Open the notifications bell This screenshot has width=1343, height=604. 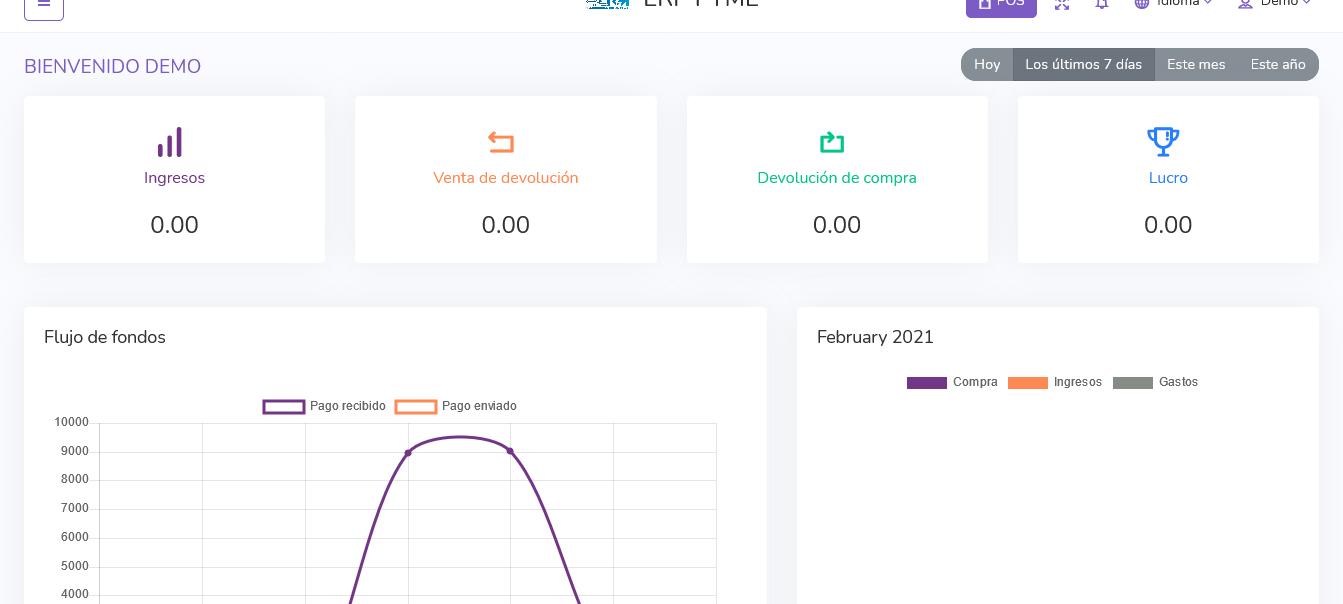(1101, 5)
